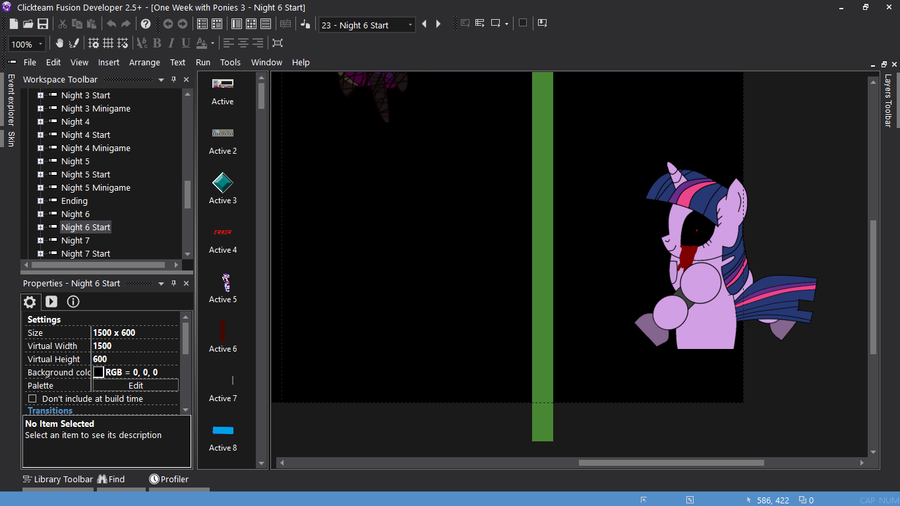Show the Settings properties gear tab
Screen dimensions: 900x506
tap(30, 302)
